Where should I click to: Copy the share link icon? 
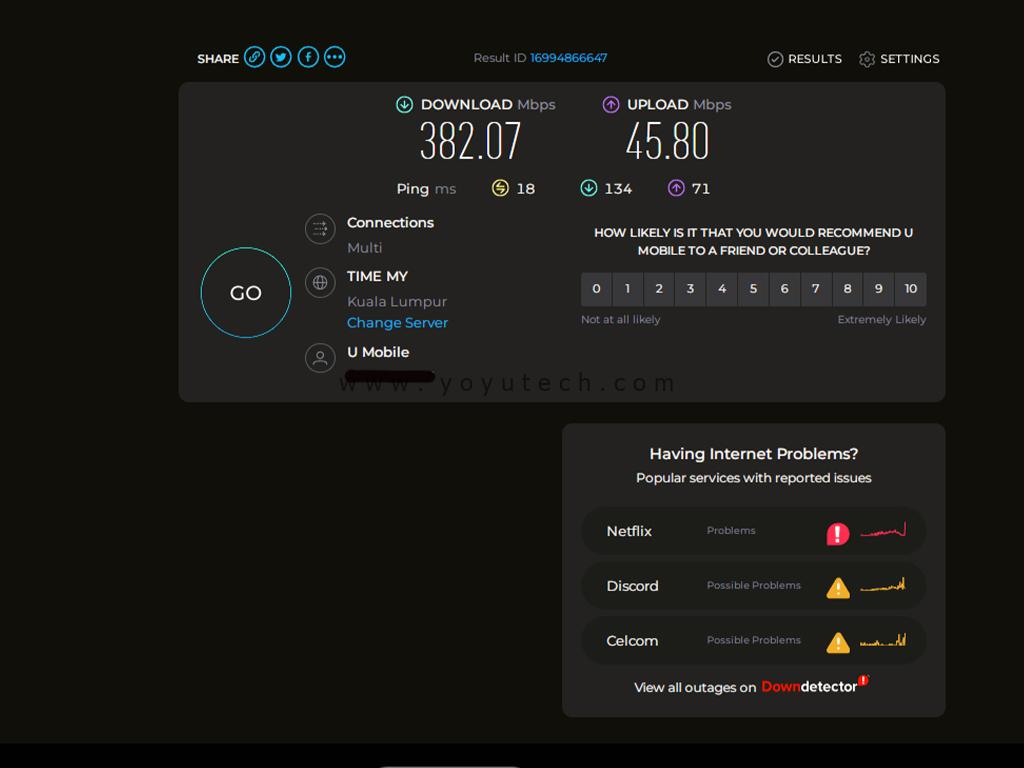click(x=254, y=57)
